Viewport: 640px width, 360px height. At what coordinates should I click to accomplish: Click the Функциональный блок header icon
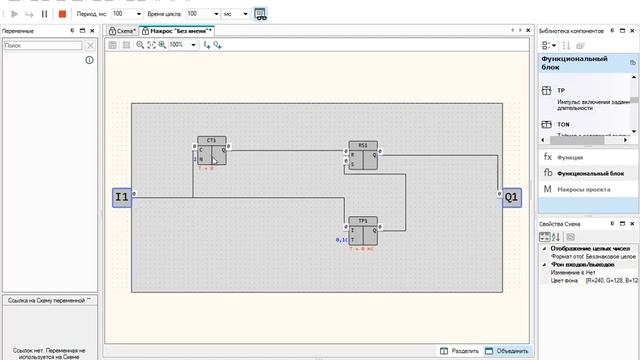click(x=633, y=62)
